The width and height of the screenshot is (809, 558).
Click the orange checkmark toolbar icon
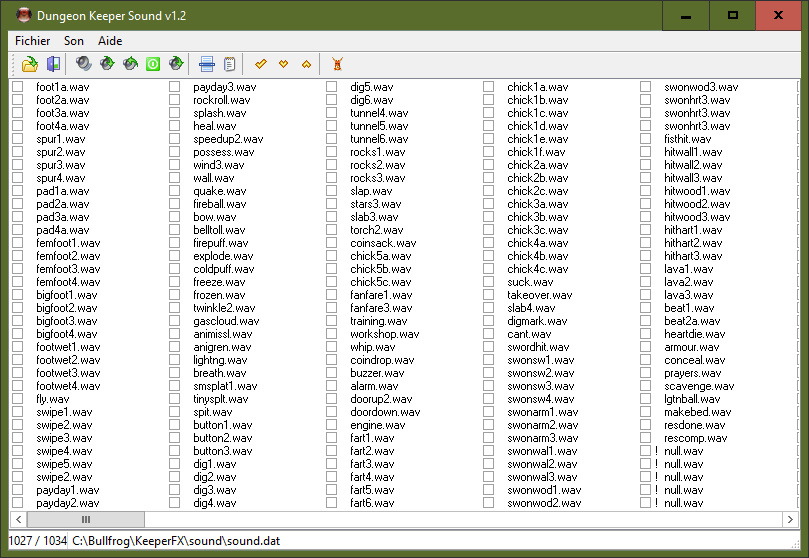[261, 64]
